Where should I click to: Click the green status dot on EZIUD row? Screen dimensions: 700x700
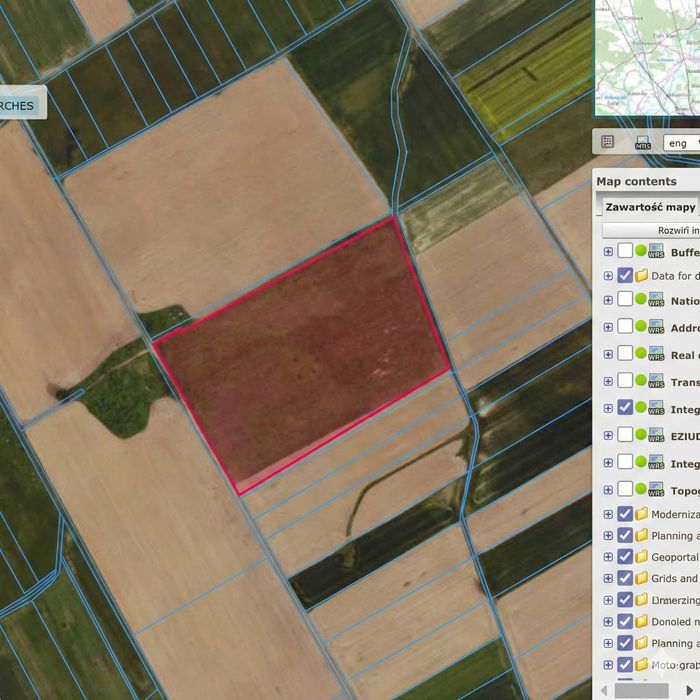point(641,434)
